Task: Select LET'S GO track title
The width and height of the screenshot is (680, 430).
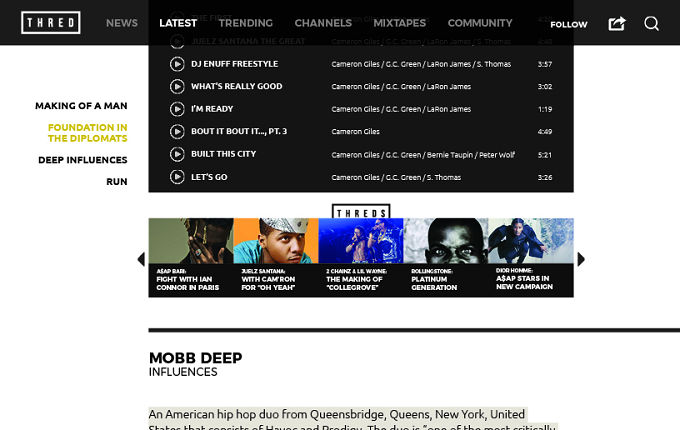Action: [209, 177]
